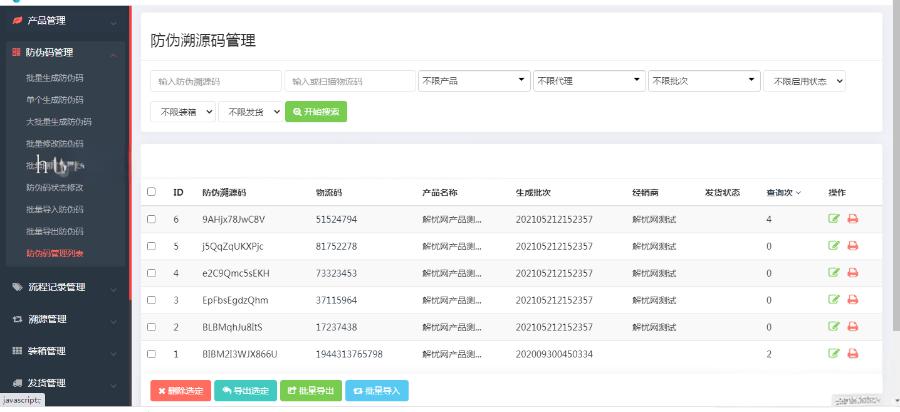
Task: Edit the EpFbsEgdzQhm record
Action: tap(833, 300)
